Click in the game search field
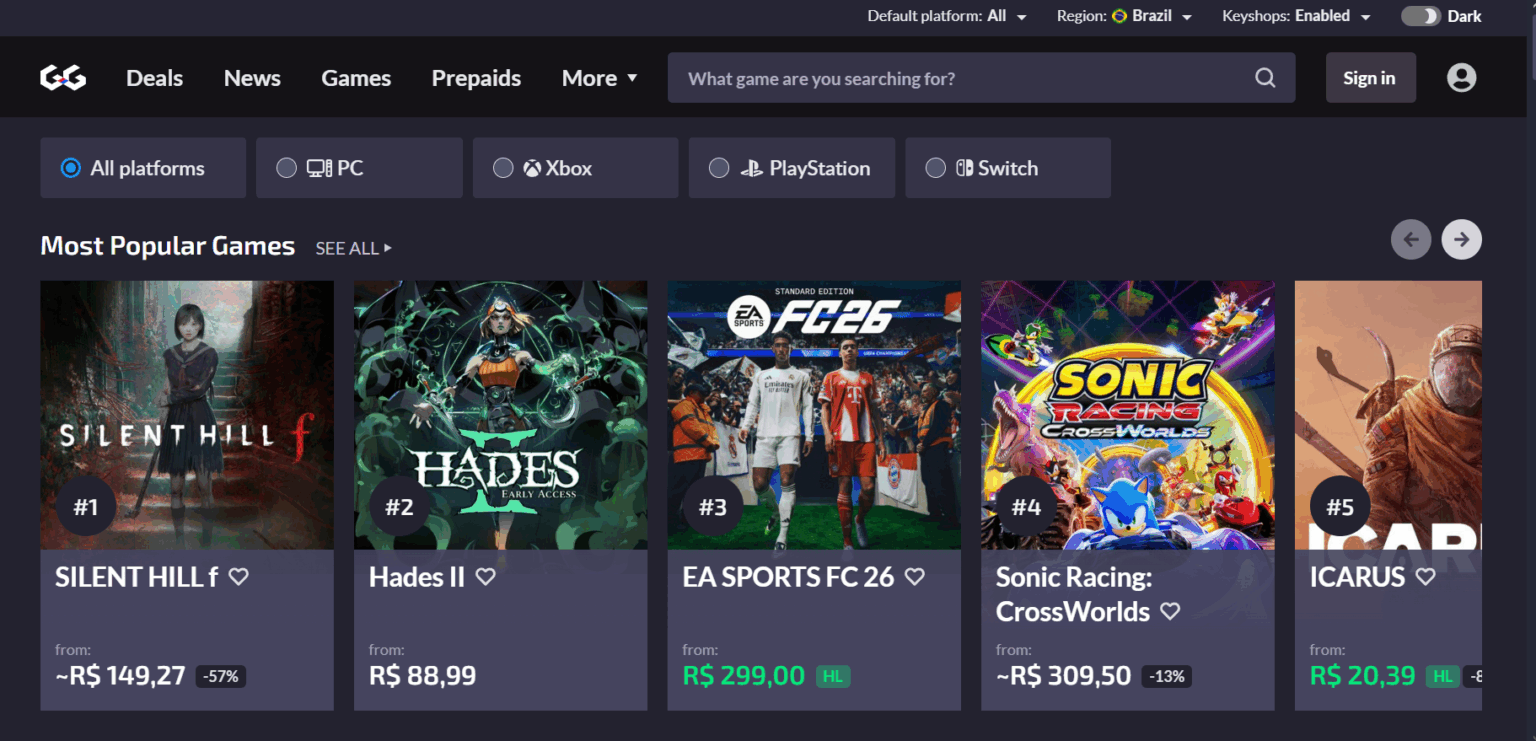1536x741 pixels. [960, 78]
